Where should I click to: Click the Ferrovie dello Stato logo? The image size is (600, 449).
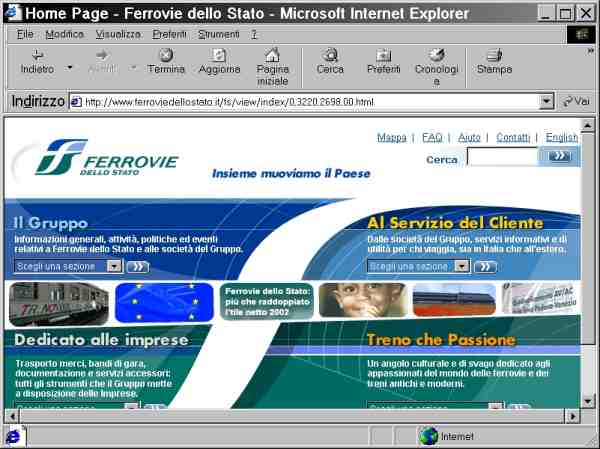click(106, 158)
